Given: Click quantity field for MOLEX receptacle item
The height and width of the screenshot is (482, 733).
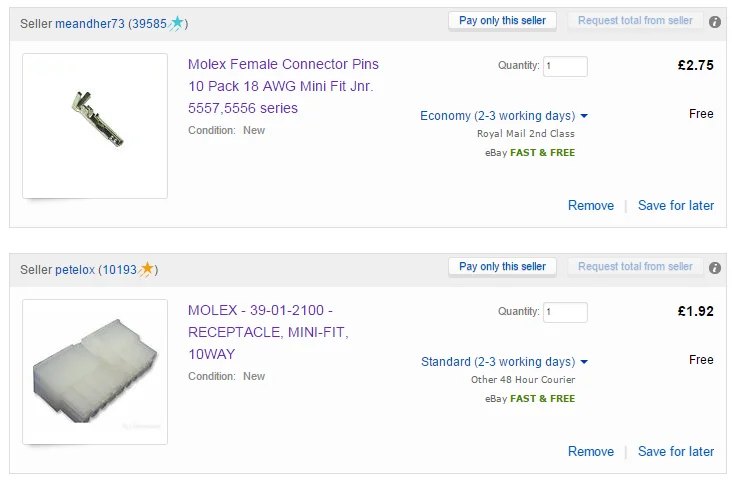Looking at the screenshot, I should click(565, 312).
